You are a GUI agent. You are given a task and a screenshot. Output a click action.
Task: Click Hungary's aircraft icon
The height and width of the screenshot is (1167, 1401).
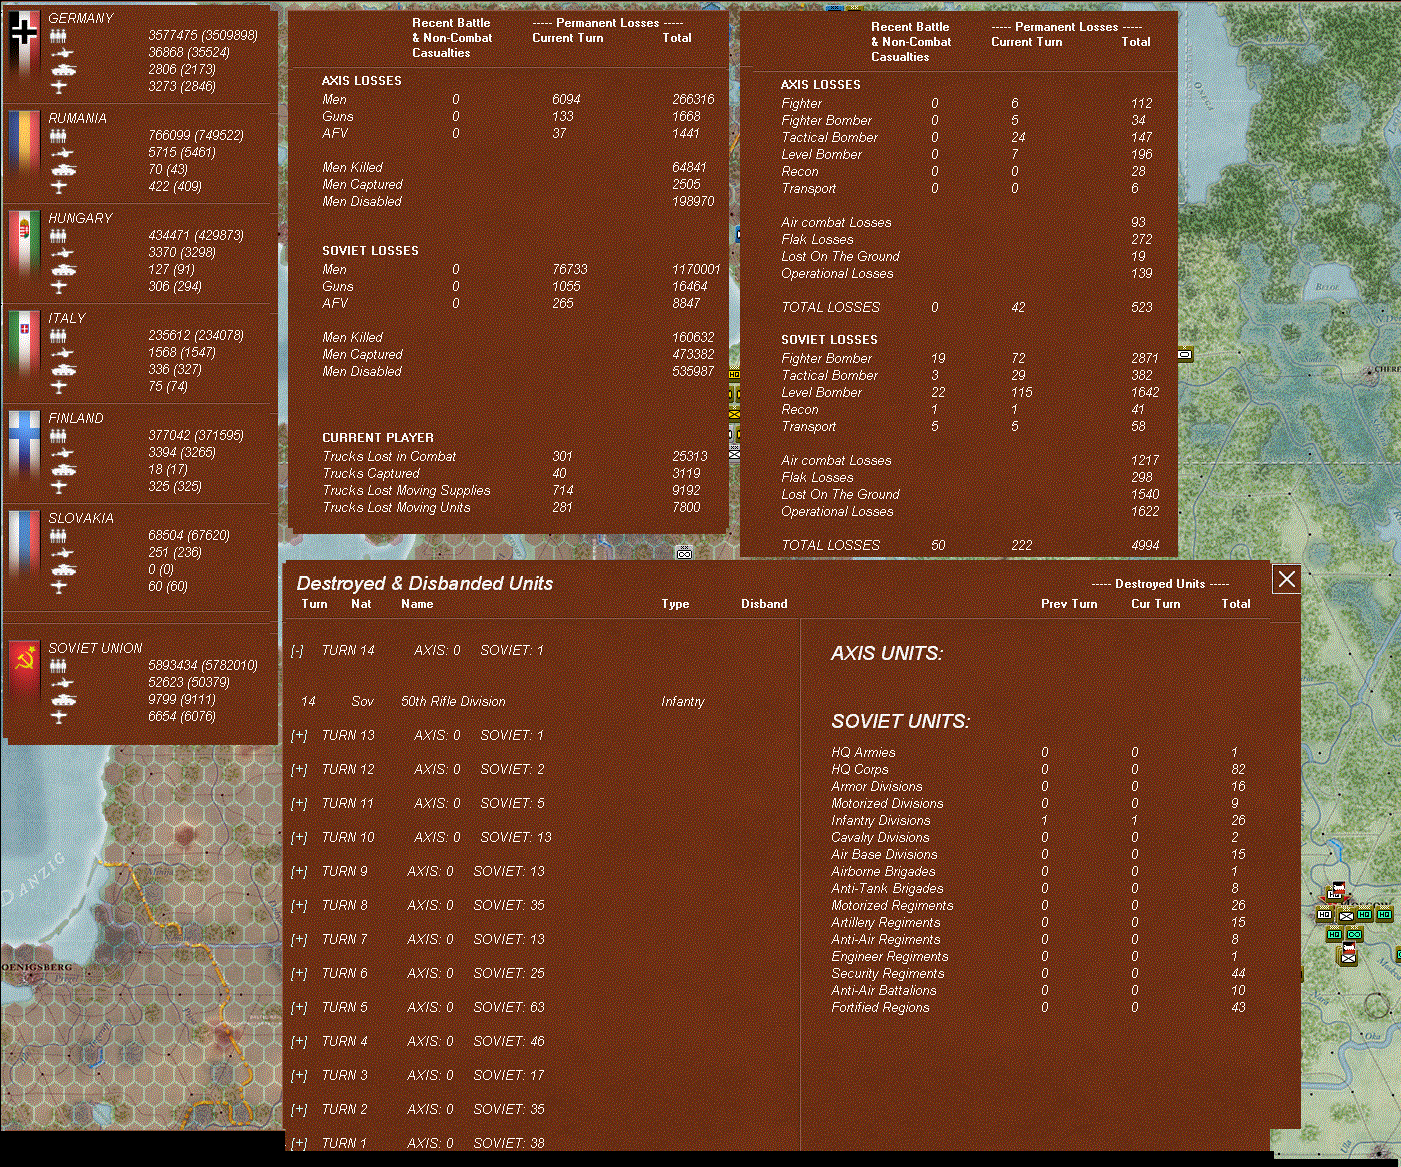[x=59, y=287]
